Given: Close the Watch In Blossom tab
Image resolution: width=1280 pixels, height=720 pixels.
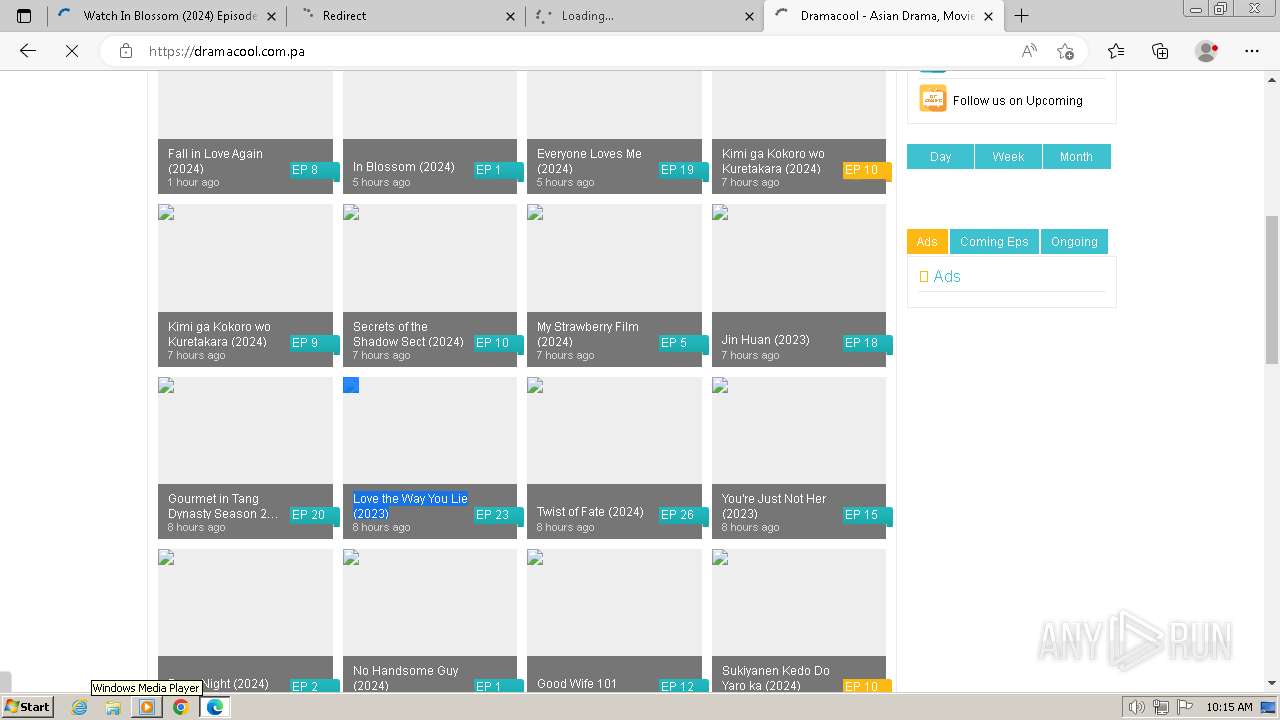Looking at the screenshot, I should click(x=272, y=16).
